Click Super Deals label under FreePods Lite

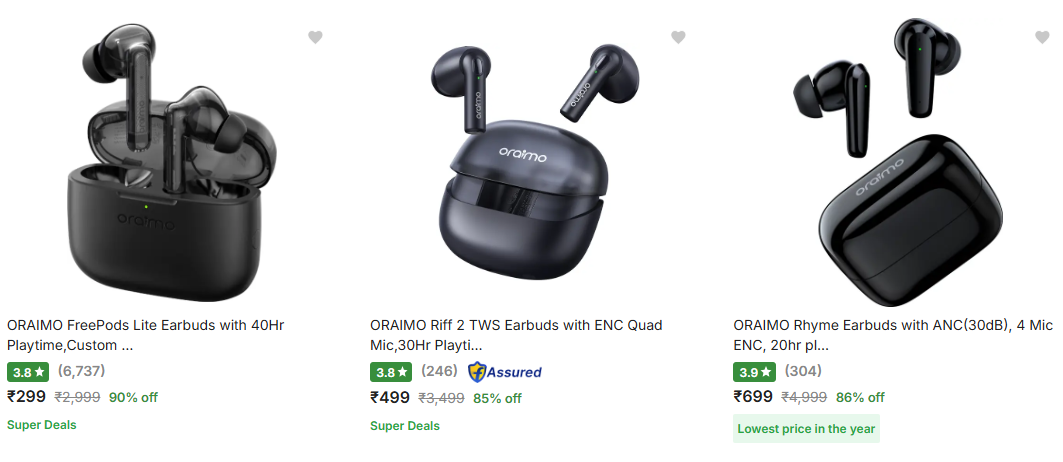pyautogui.click(x=42, y=425)
